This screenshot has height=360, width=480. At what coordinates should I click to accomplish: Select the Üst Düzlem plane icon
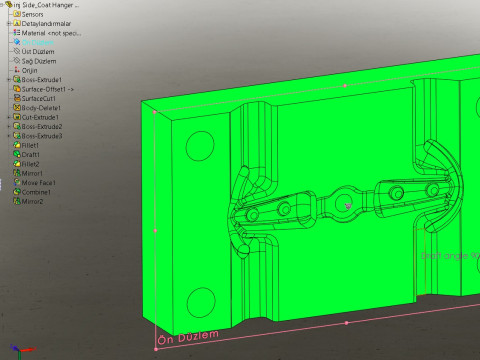pos(17,51)
